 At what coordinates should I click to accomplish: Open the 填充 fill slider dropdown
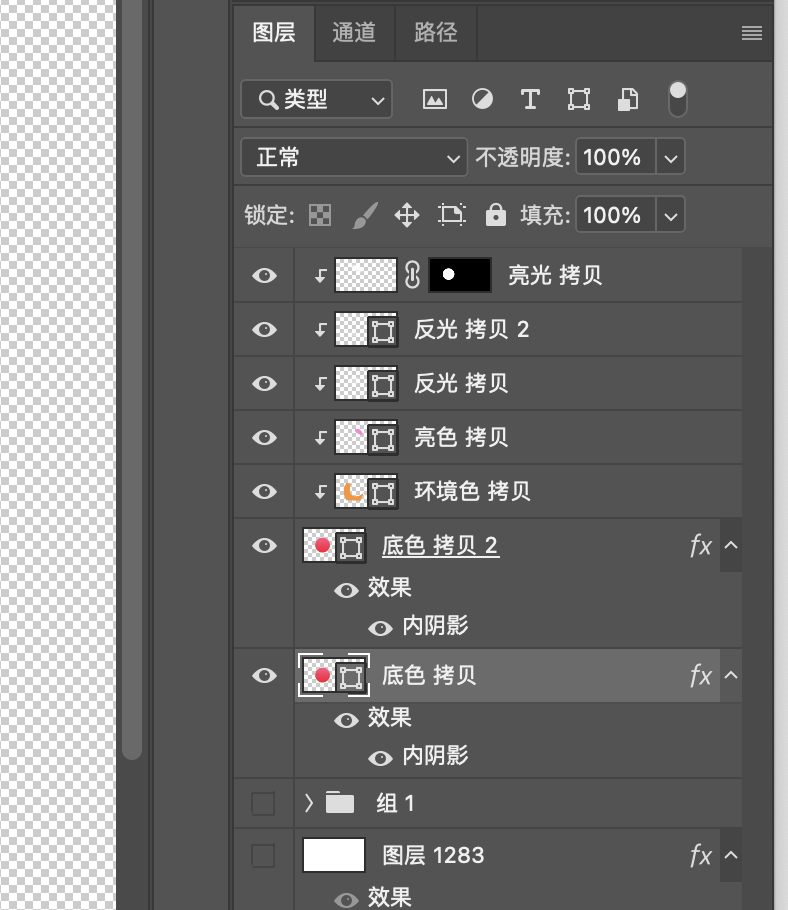tap(671, 215)
